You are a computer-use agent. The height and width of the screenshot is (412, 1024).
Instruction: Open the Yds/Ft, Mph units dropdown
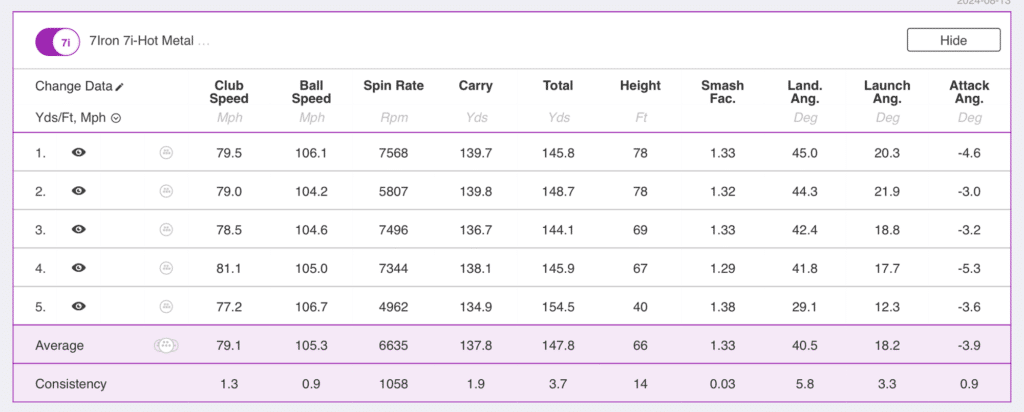tap(116, 118)
